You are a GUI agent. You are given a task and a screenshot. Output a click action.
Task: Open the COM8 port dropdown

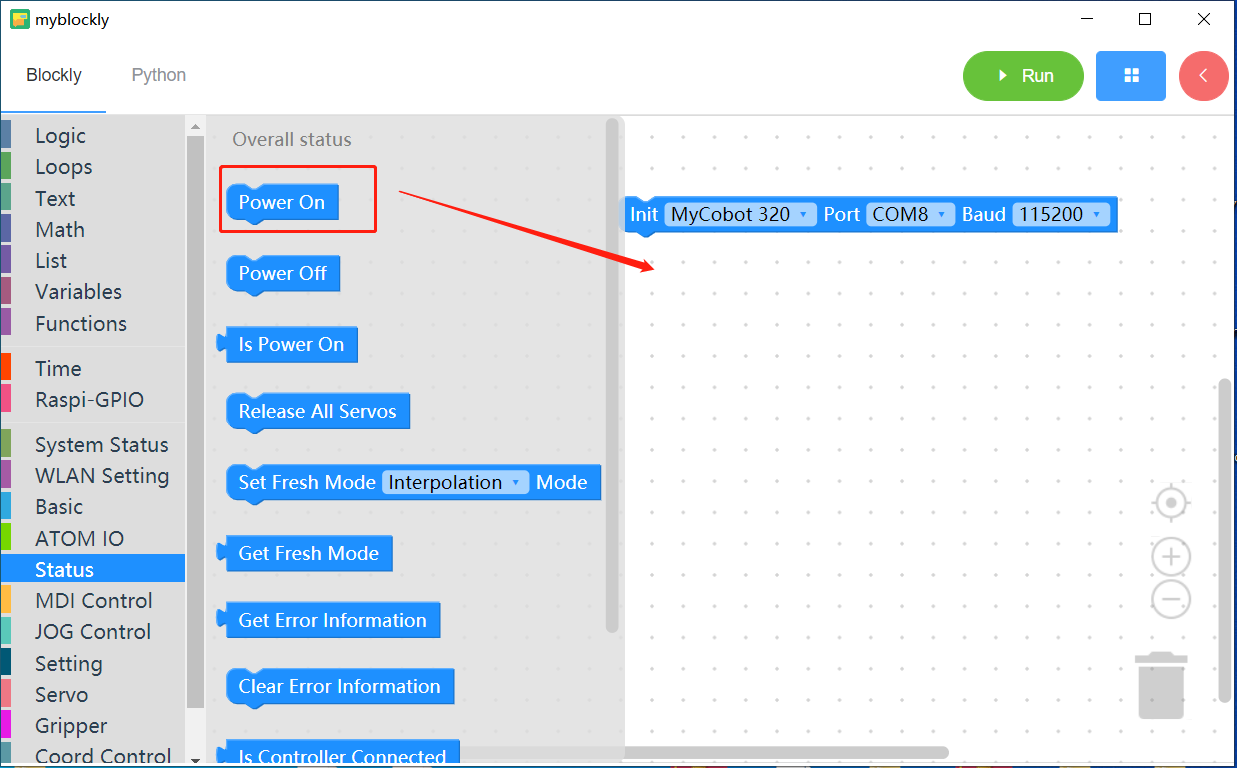pyautogui.click(x=910, y=214)
